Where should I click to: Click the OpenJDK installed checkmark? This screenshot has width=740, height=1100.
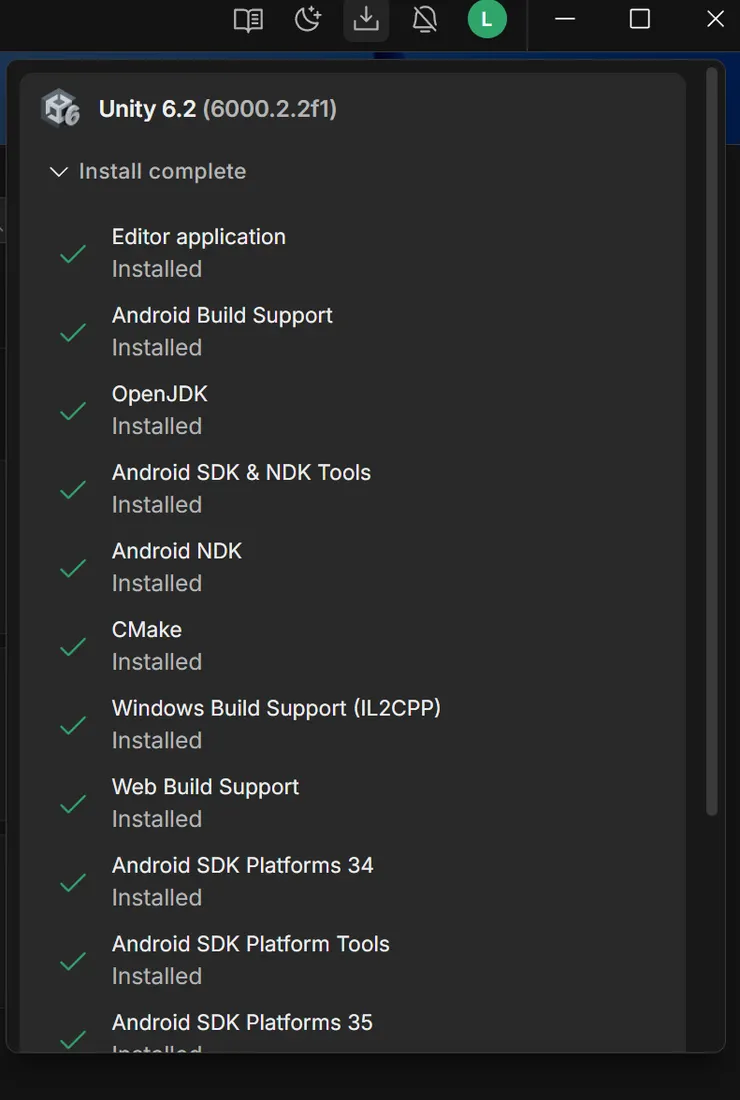tap(73, 411)
